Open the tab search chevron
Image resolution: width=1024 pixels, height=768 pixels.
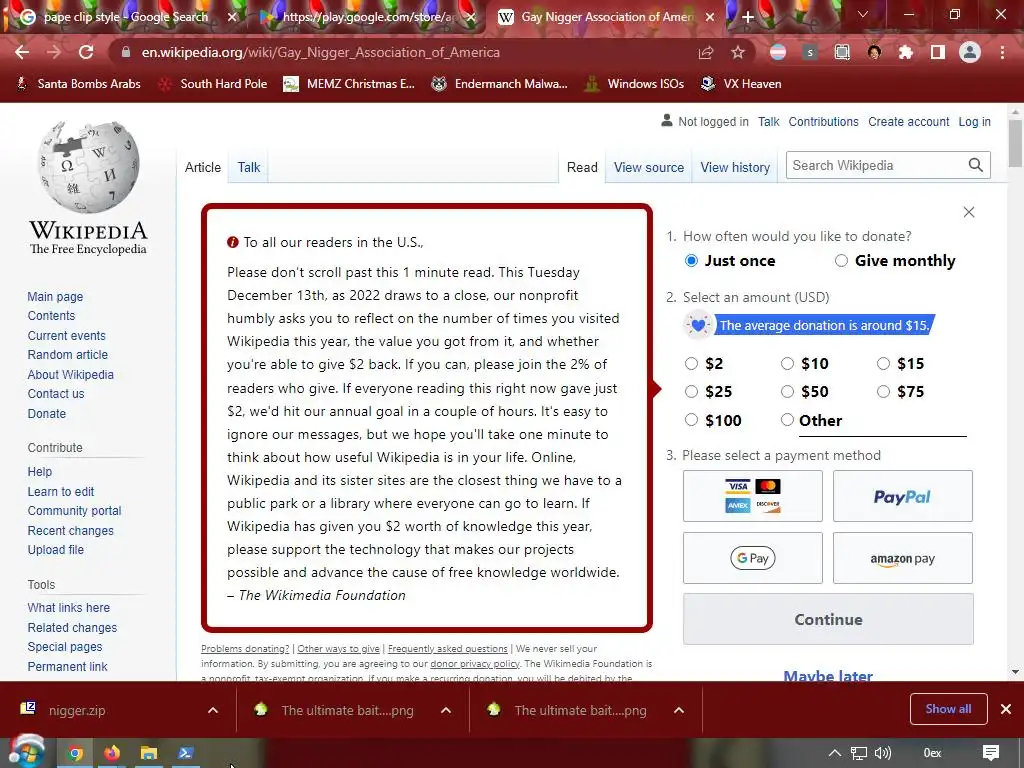(x=863, y=14)
